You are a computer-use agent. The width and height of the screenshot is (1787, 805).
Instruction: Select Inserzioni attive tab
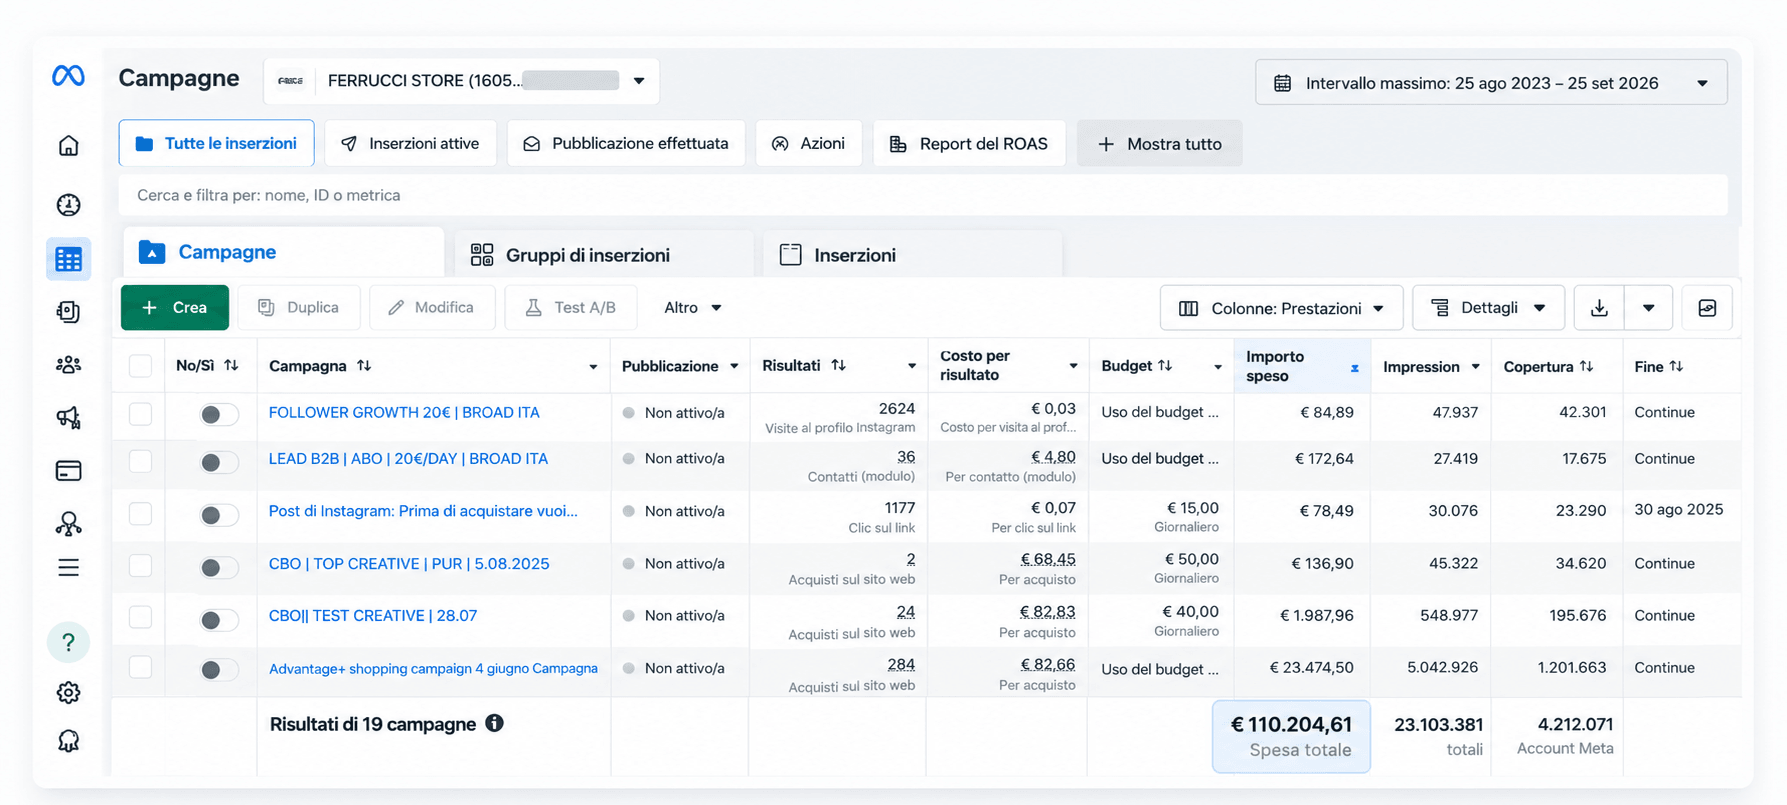point(410,143)
